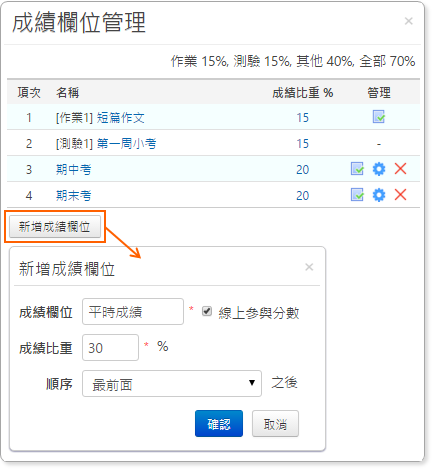The image size is (432, 469).
Task: Close the 成績欄位管理 dialog
Action: [409, 21]
